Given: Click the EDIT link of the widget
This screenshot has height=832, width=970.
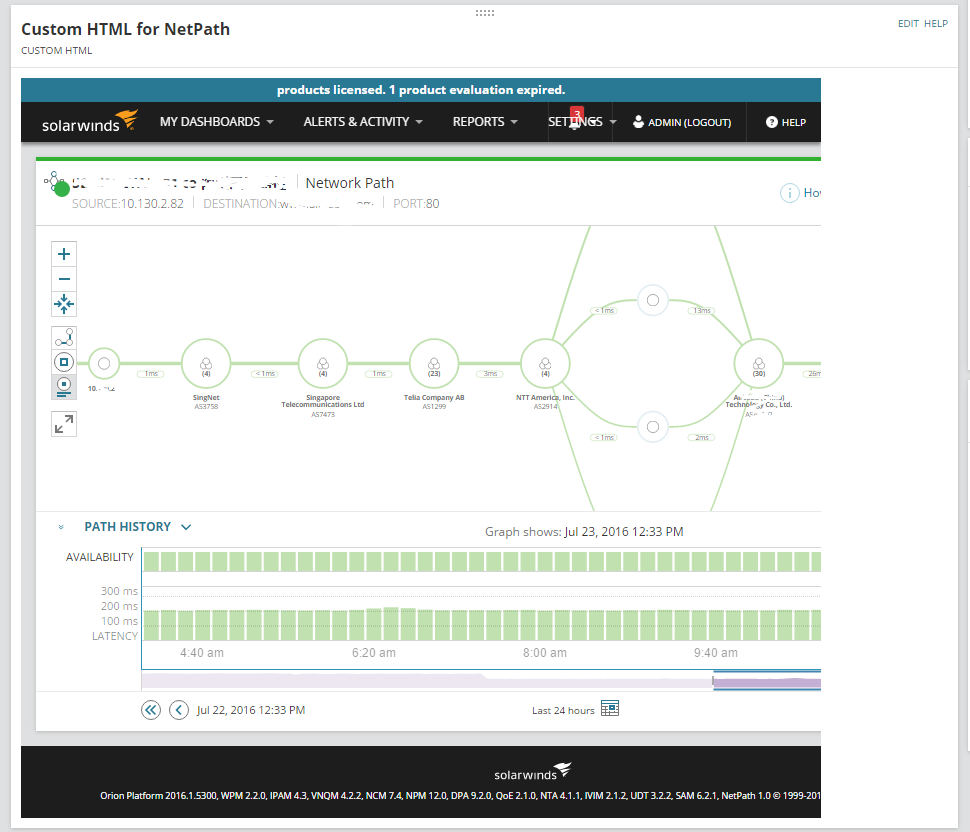Looking at the screenshot, I should point(908,24).
